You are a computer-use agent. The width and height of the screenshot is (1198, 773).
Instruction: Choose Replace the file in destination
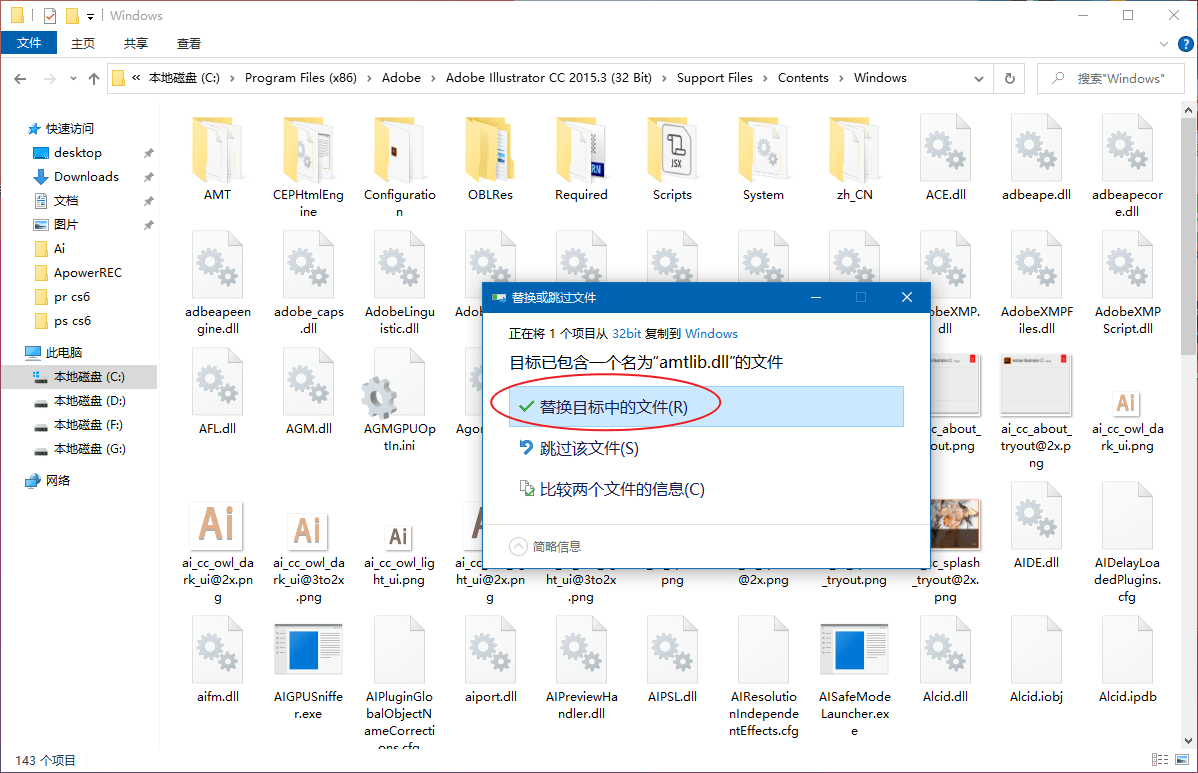[706, 406]
